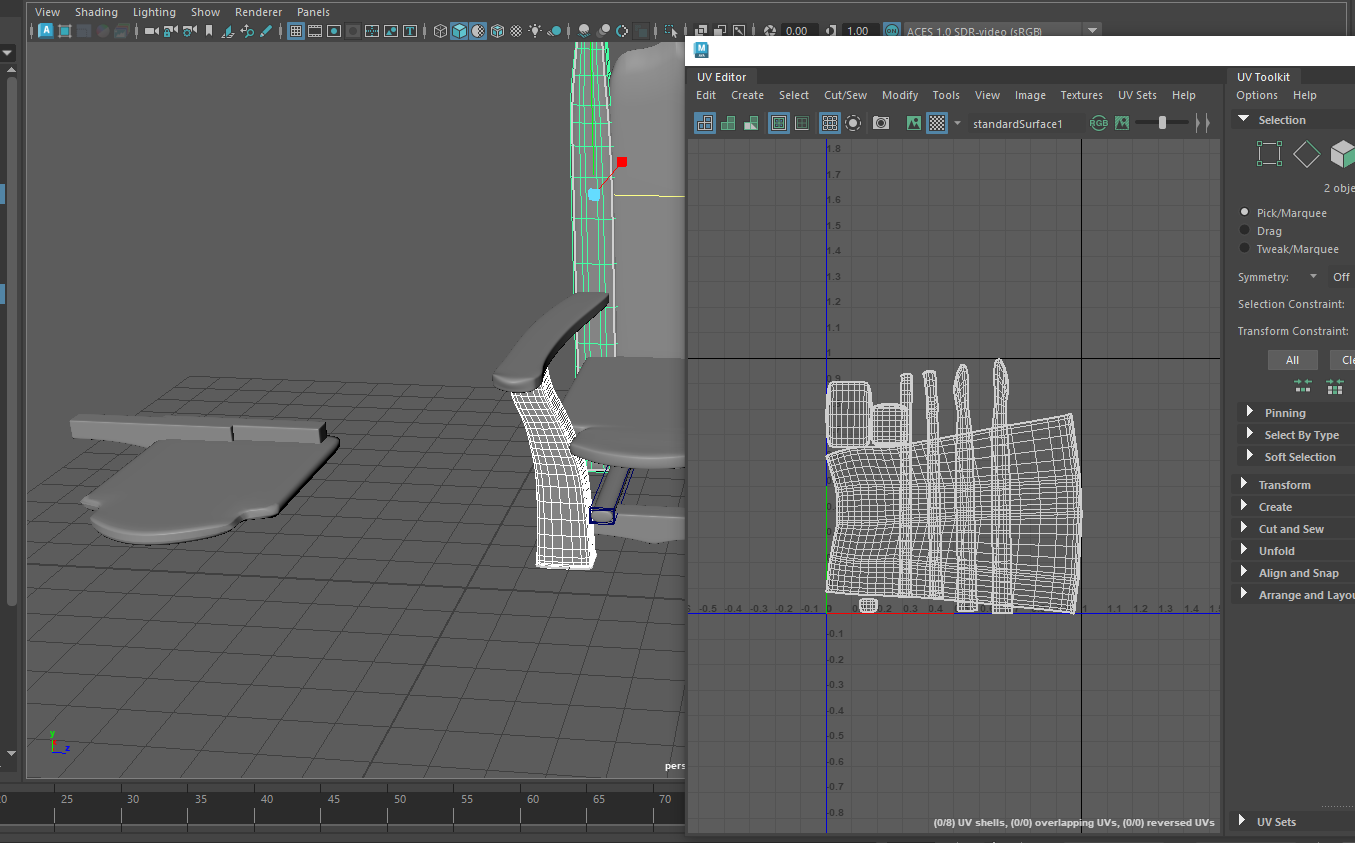
Task: Select the Pick/Marquee radio option
Action: tap(1245, 212)
